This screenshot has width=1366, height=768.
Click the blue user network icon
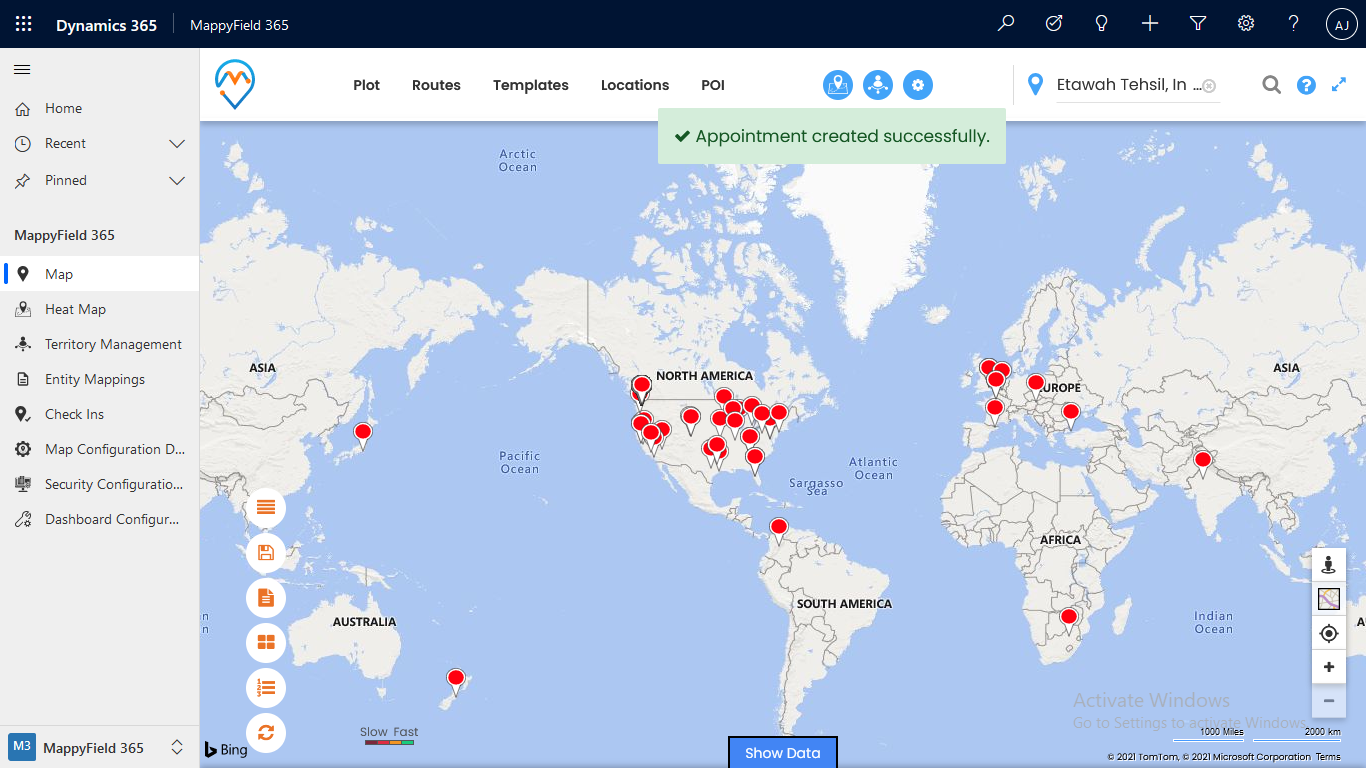pyautogui.click(x=878, y=85)
